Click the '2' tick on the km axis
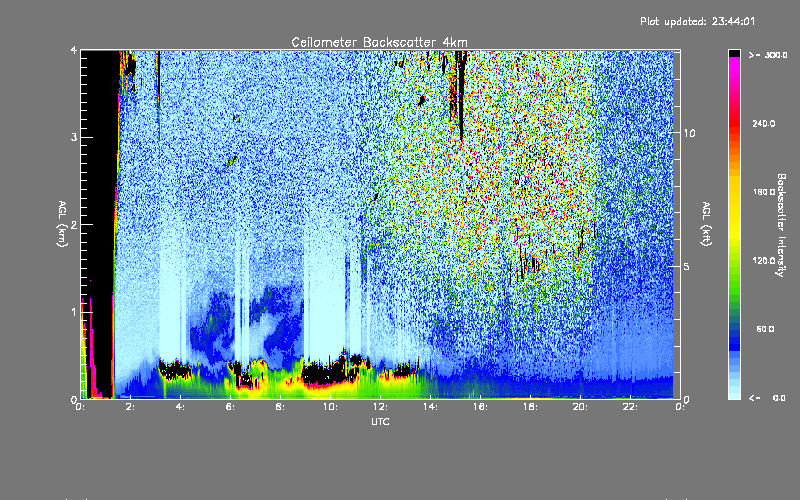This screenshot has width=800, height=500. 74,224
